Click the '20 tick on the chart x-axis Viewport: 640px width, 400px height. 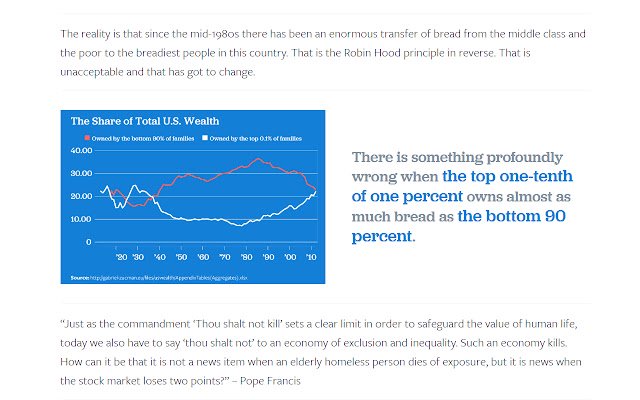(121, 257)
